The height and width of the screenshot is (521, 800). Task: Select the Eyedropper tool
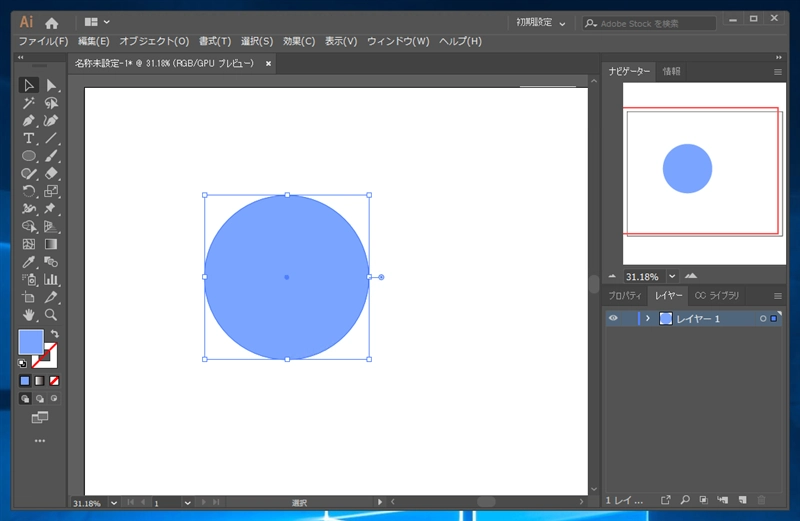coord(29,262)
